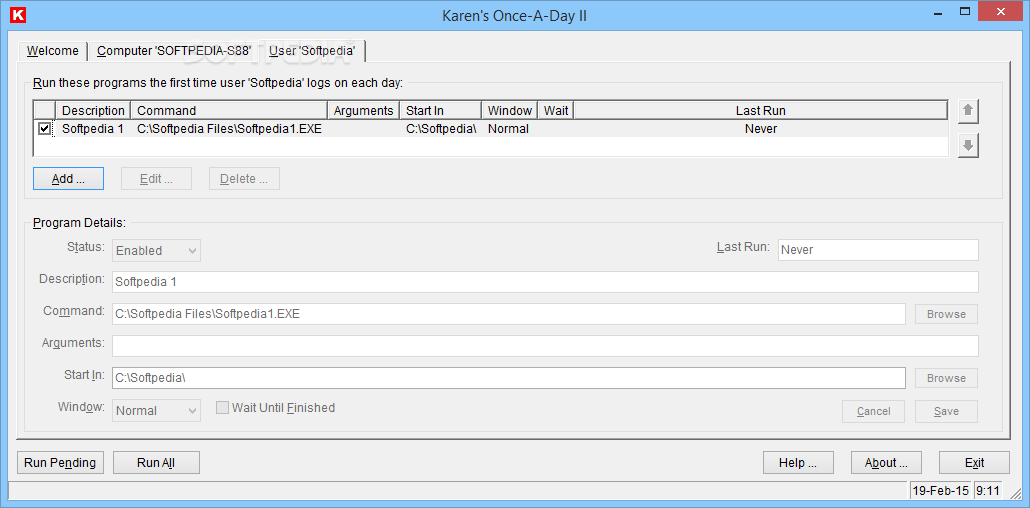Click the Save button
Image resolution: width=1030 pixels, height=508 pixels.
(x=947, y=411)
